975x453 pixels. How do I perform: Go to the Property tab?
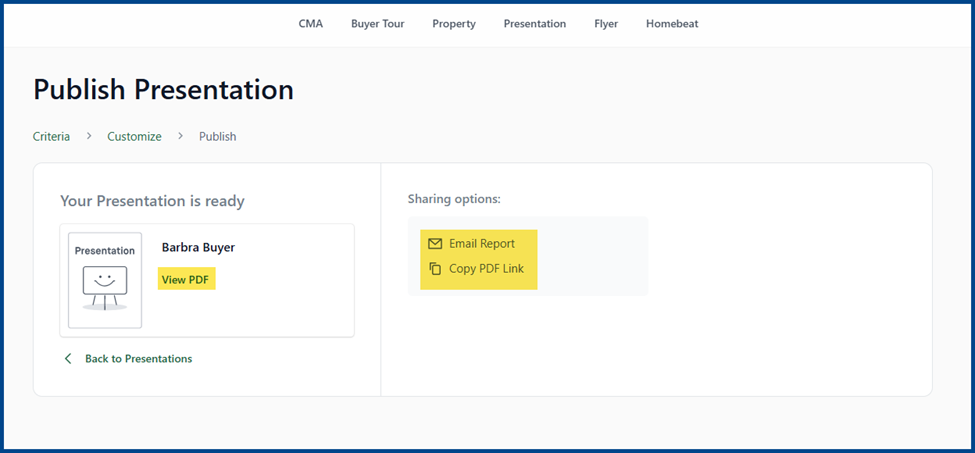(454, 24)
